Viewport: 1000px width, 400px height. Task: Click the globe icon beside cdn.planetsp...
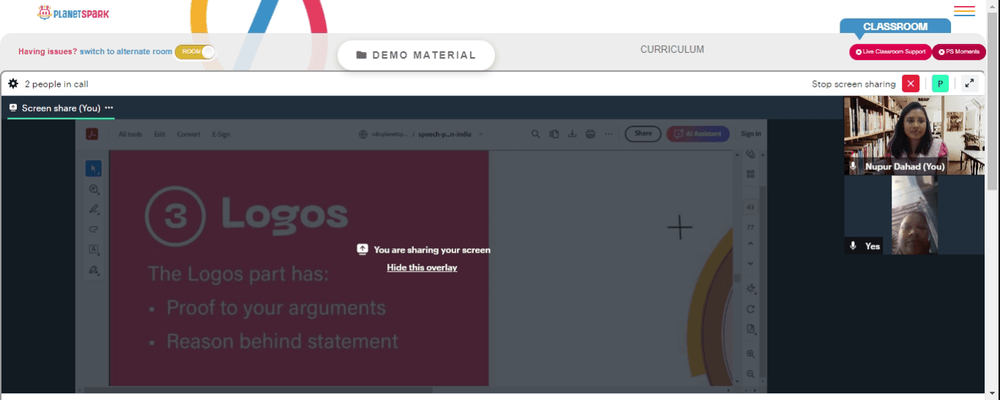pyautogui.click(x=364, y=134)
